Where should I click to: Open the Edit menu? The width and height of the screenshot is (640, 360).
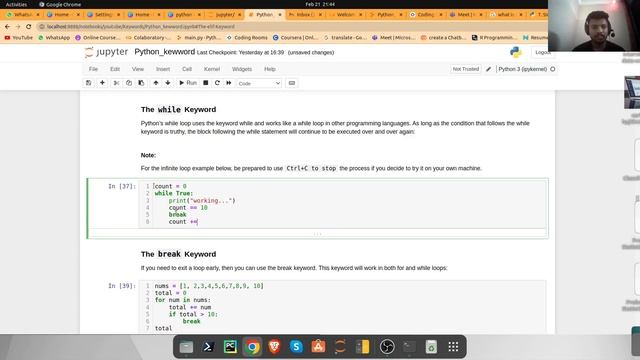[x=115, y=69]
